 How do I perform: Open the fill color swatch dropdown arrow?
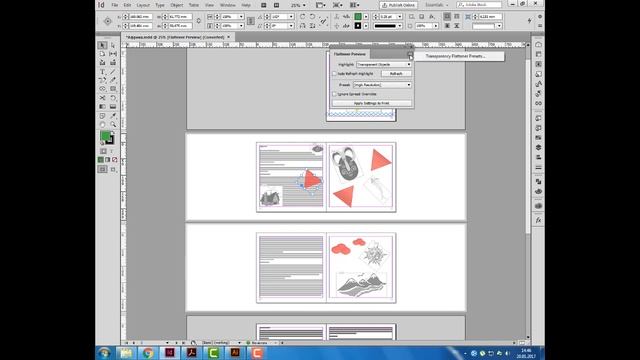point(366,17)
